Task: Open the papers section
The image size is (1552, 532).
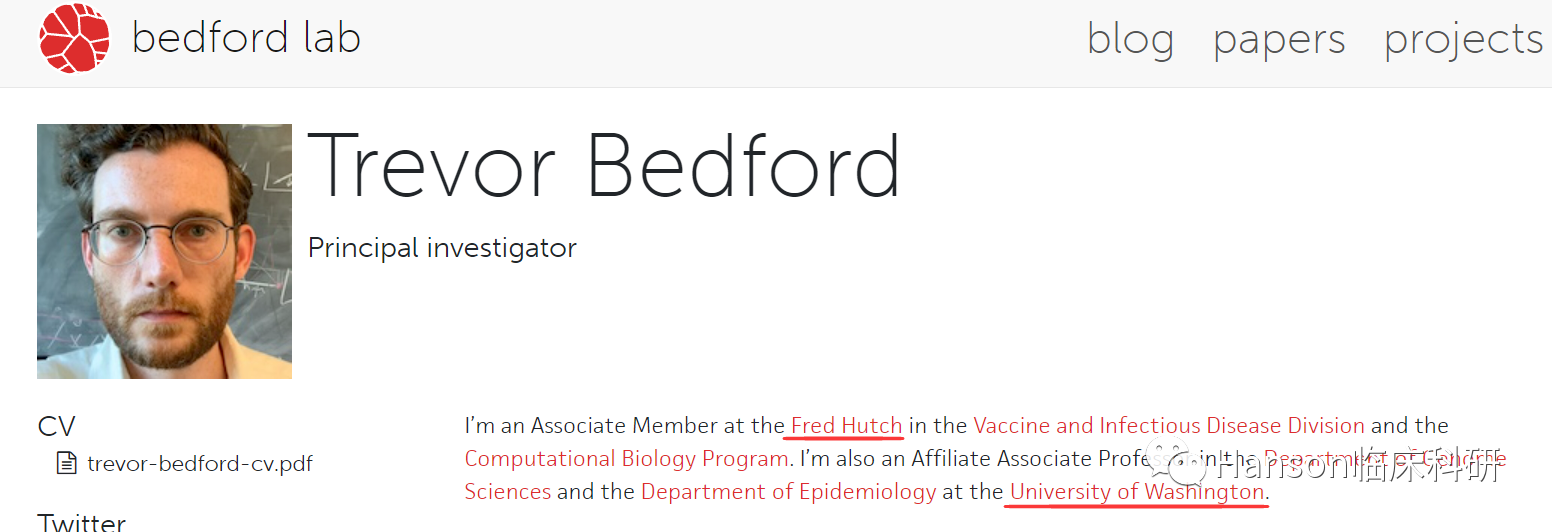Action: click(1279, 41)
